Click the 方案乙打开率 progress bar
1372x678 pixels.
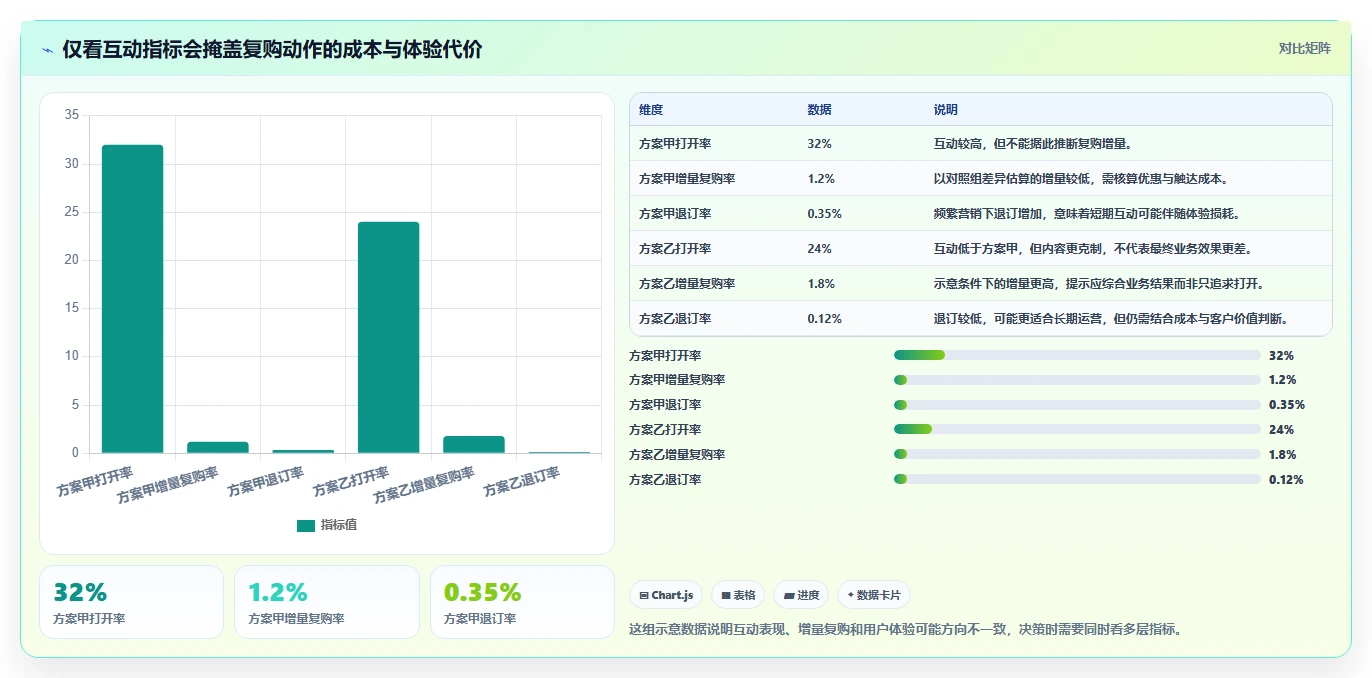1077,429
